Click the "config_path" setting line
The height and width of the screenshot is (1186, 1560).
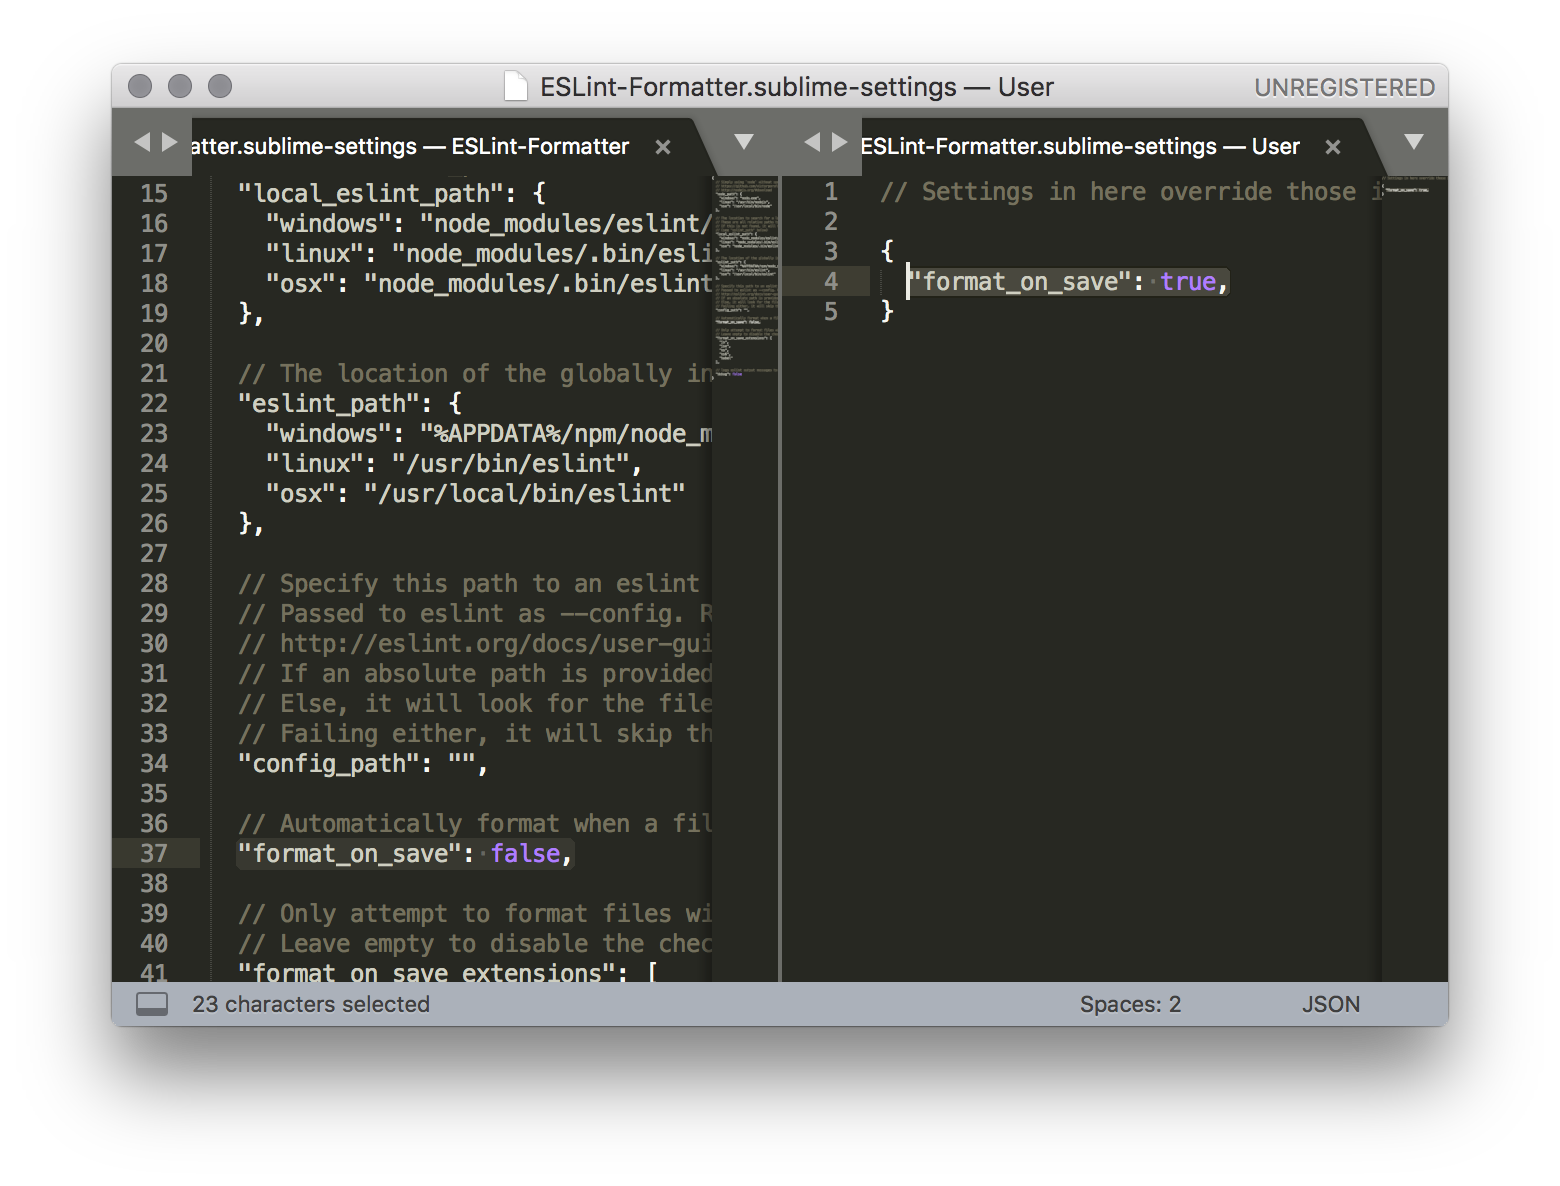coord(362,763)
